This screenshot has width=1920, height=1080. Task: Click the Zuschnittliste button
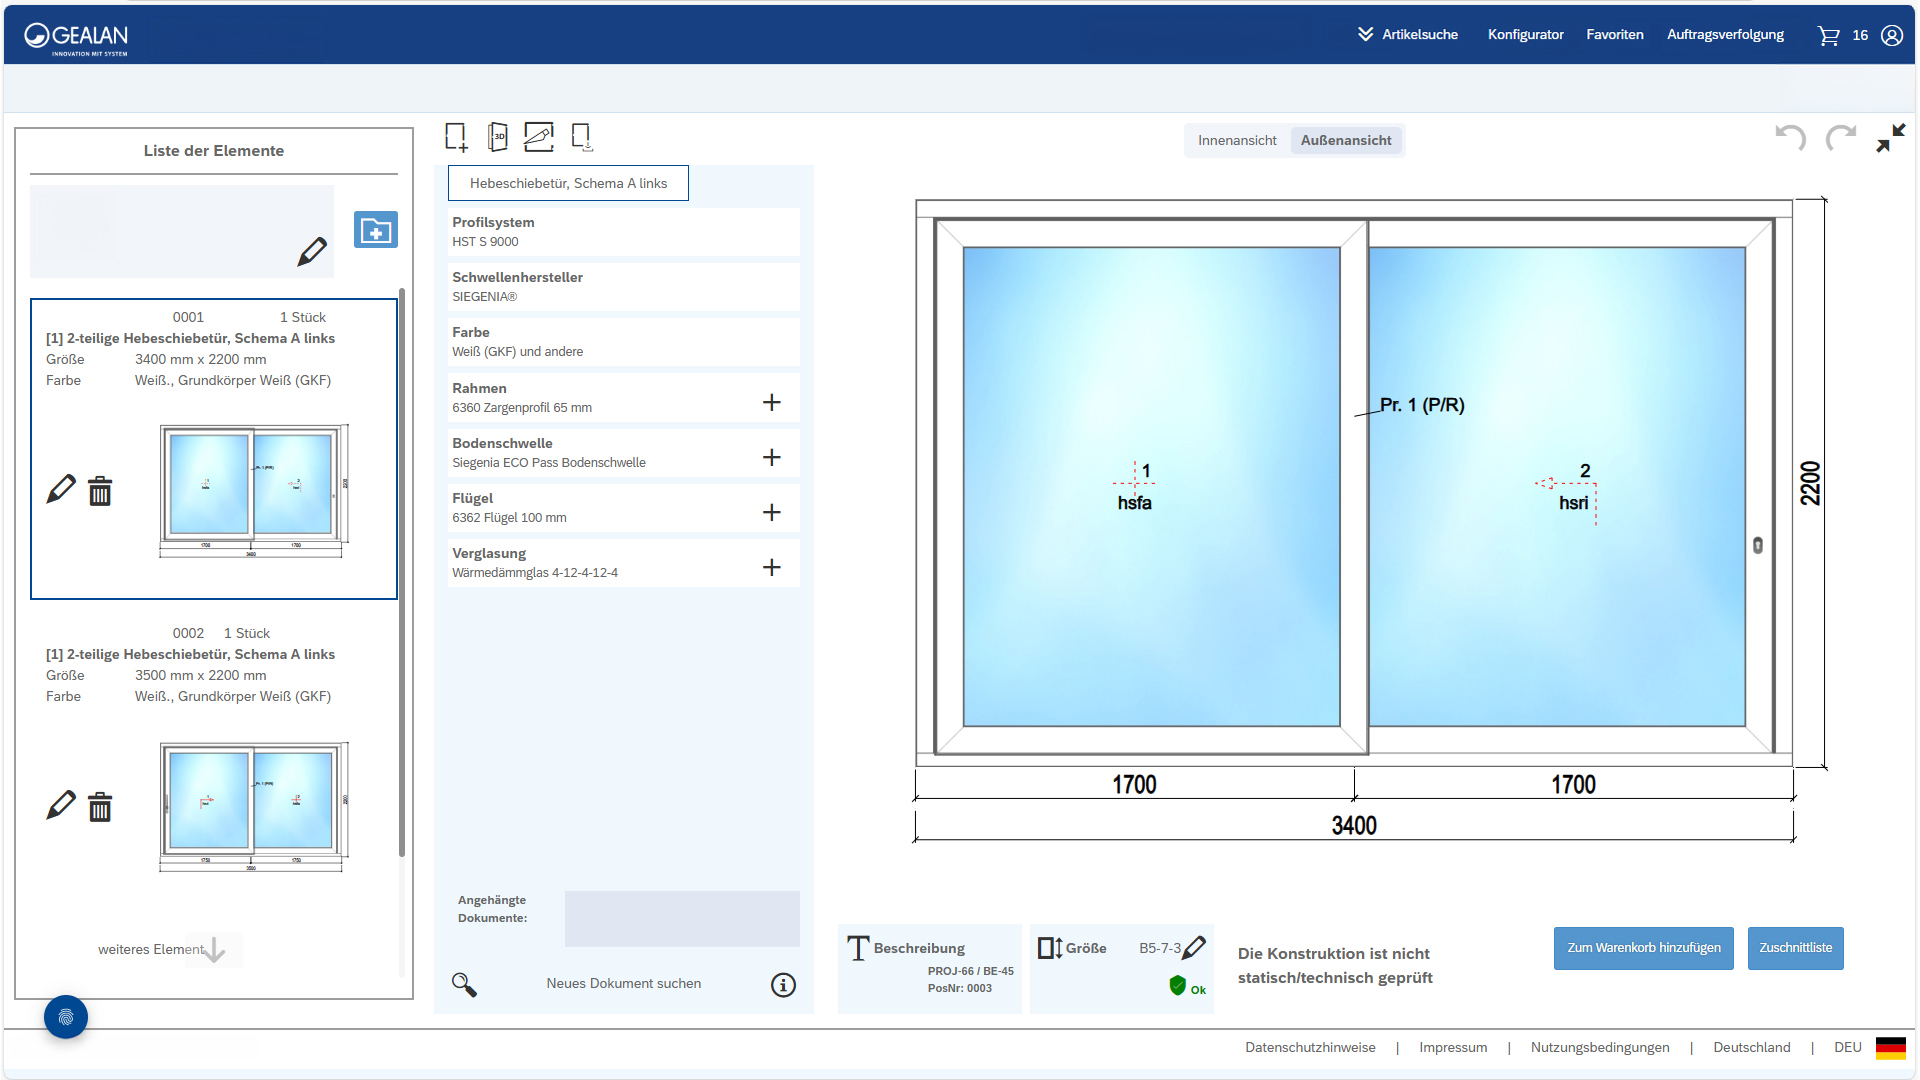[1796, 948]
